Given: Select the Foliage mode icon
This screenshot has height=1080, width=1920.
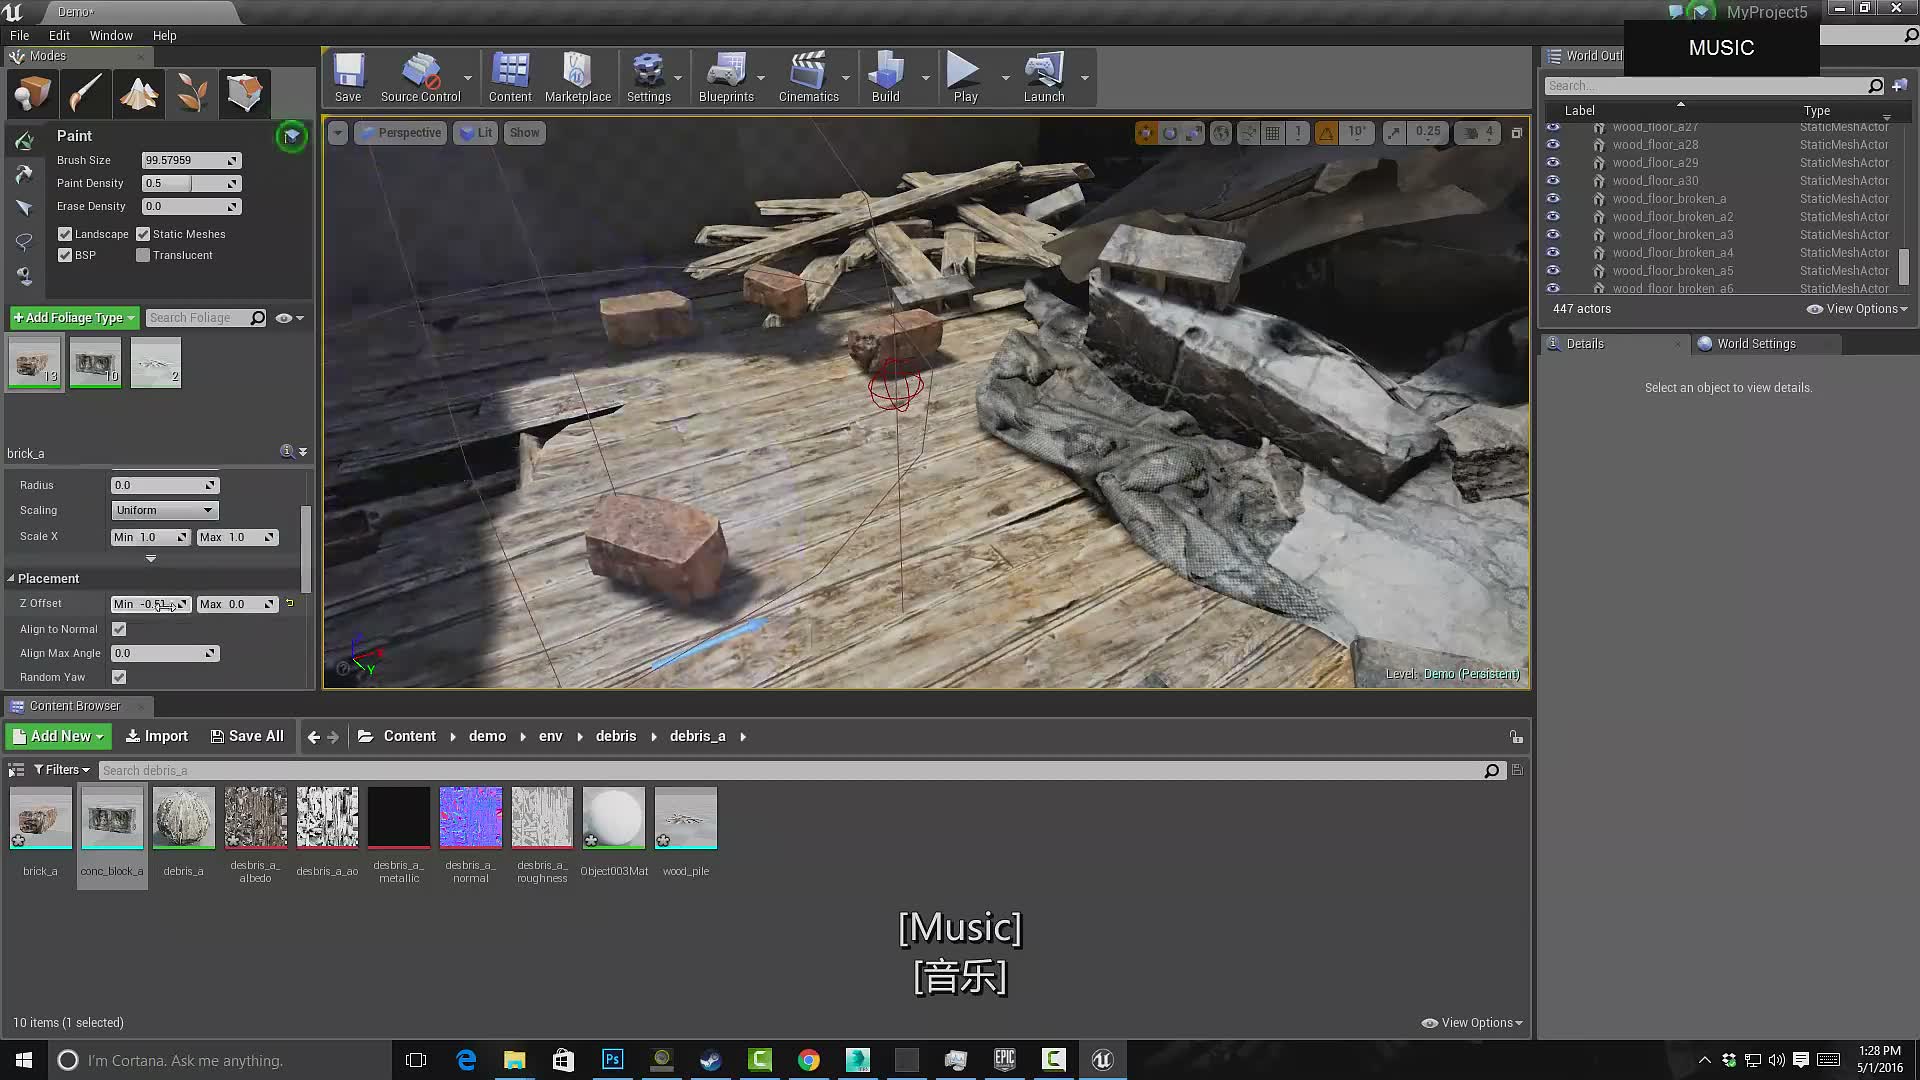Looking at the screenshot, I should click(x=192, y=94).
